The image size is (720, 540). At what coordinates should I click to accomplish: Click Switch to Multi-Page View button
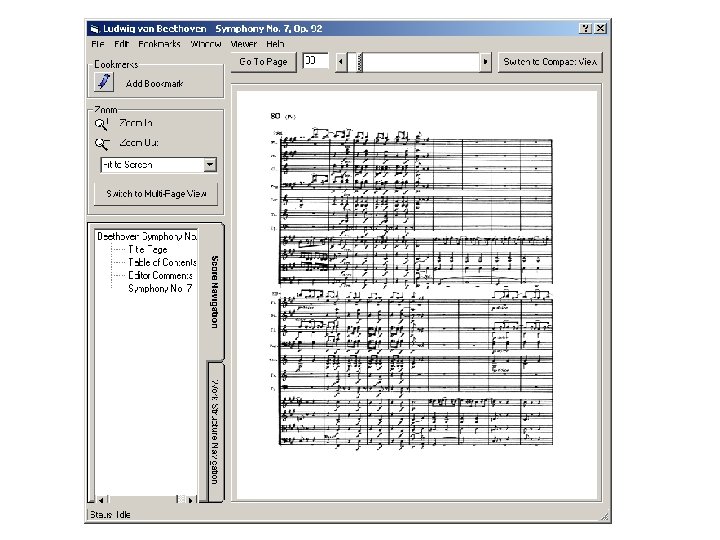[156, 194]
